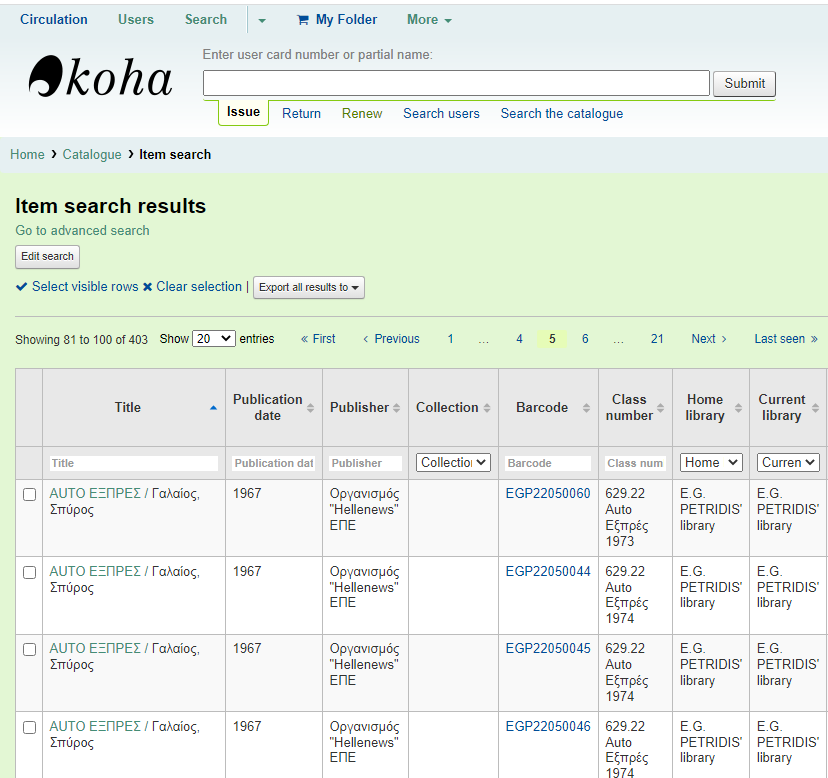Viewport: 828px width, 778px height.
Task: Check the box for barcode EGP22050060 row
Action: [29, 494]
